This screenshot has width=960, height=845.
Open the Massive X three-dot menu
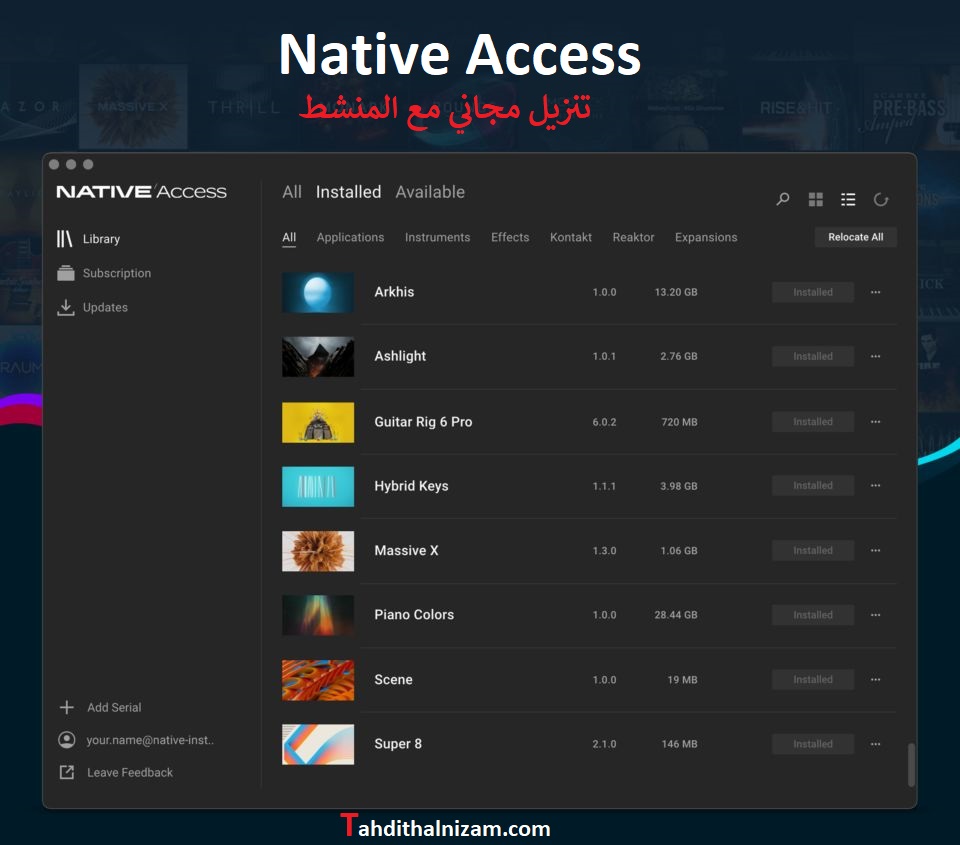(876, 550)
